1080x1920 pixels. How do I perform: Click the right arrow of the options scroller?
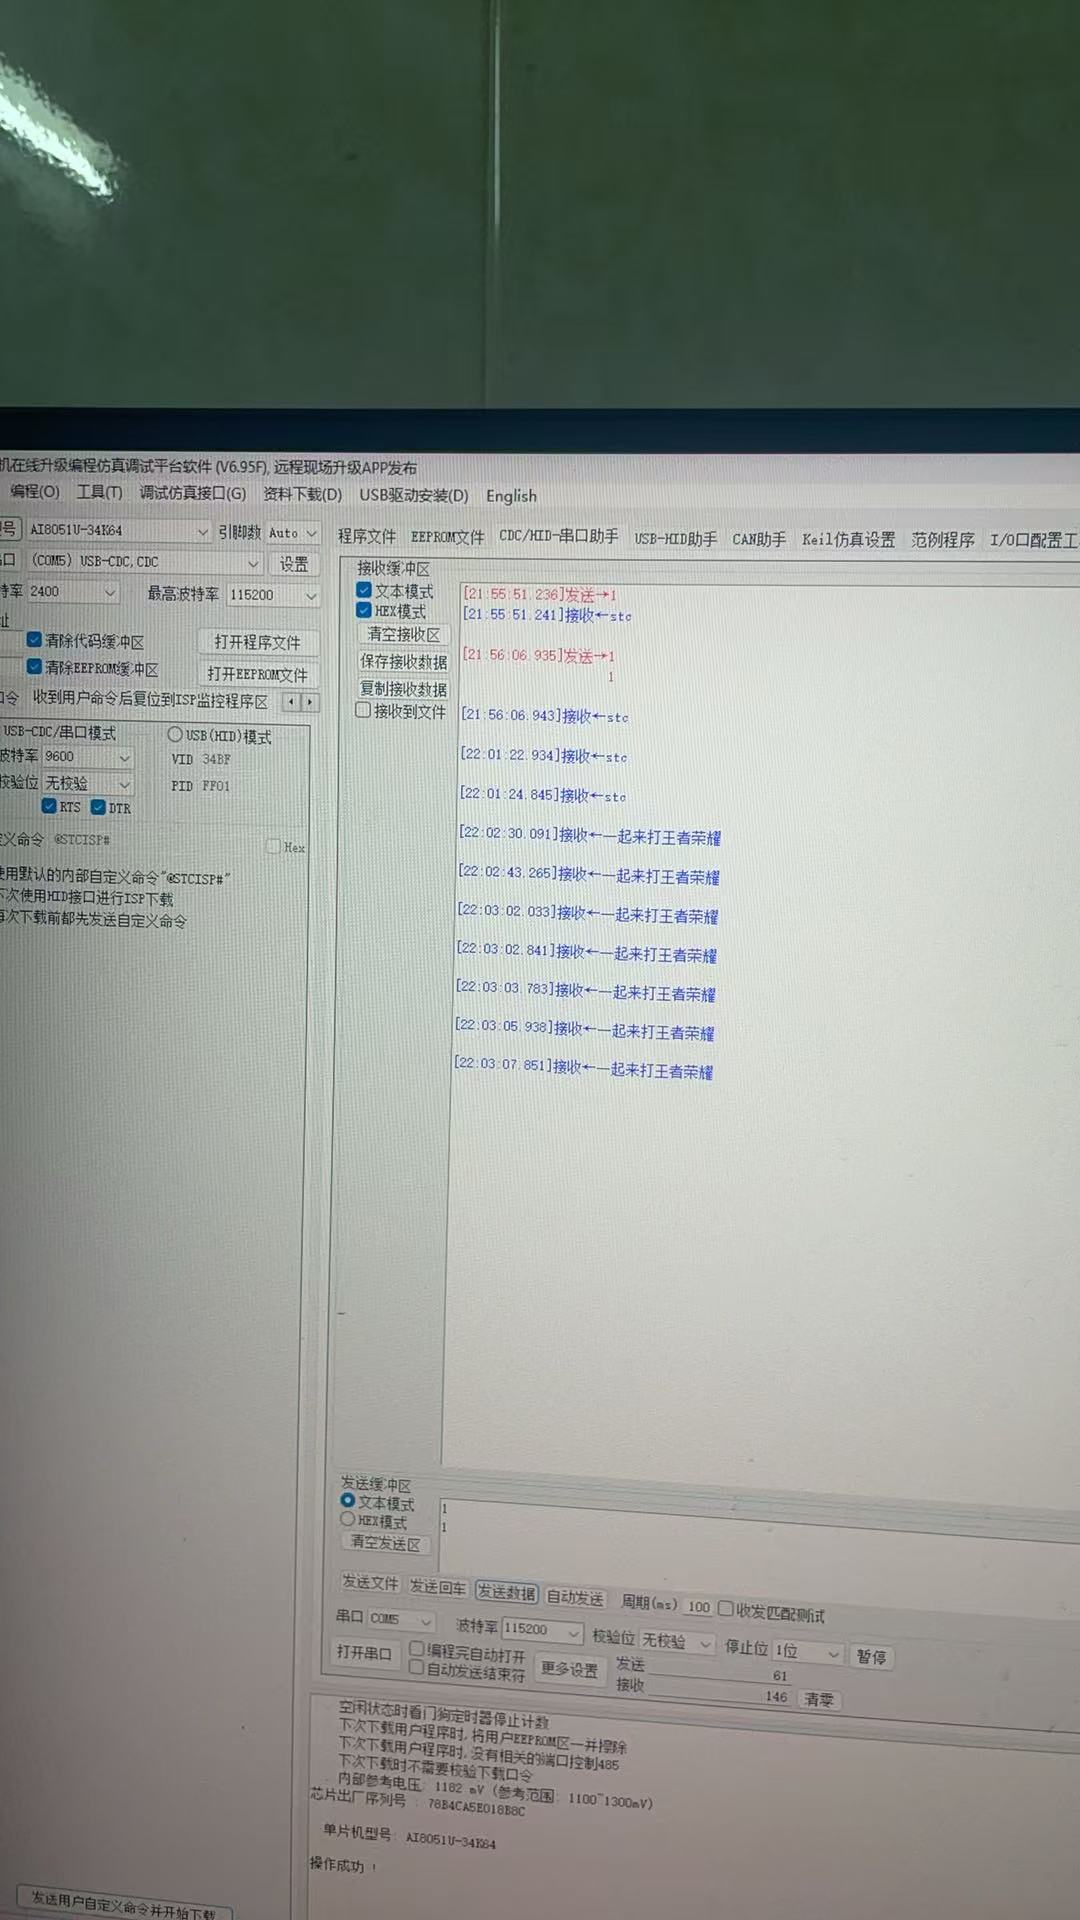(310, 703)
